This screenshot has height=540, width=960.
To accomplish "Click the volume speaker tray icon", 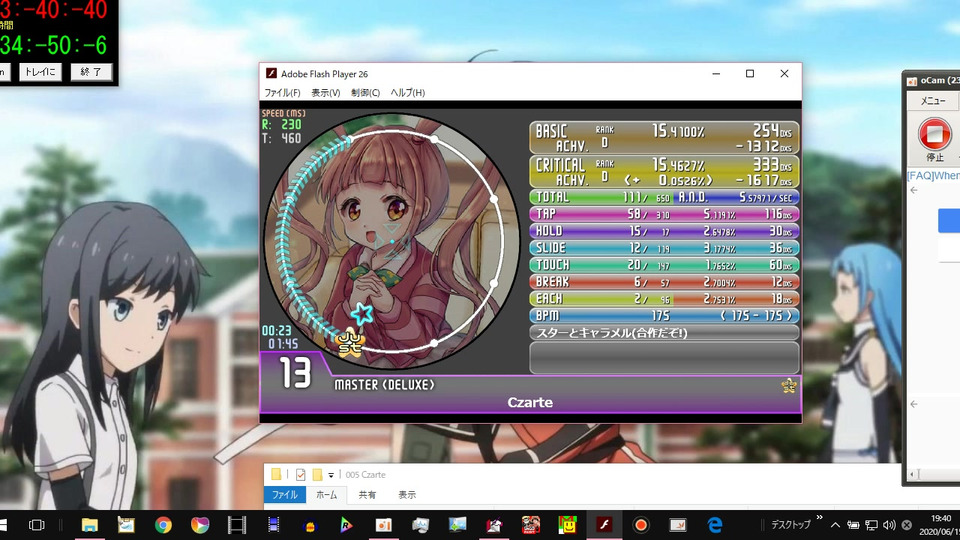I will [889, 525].
